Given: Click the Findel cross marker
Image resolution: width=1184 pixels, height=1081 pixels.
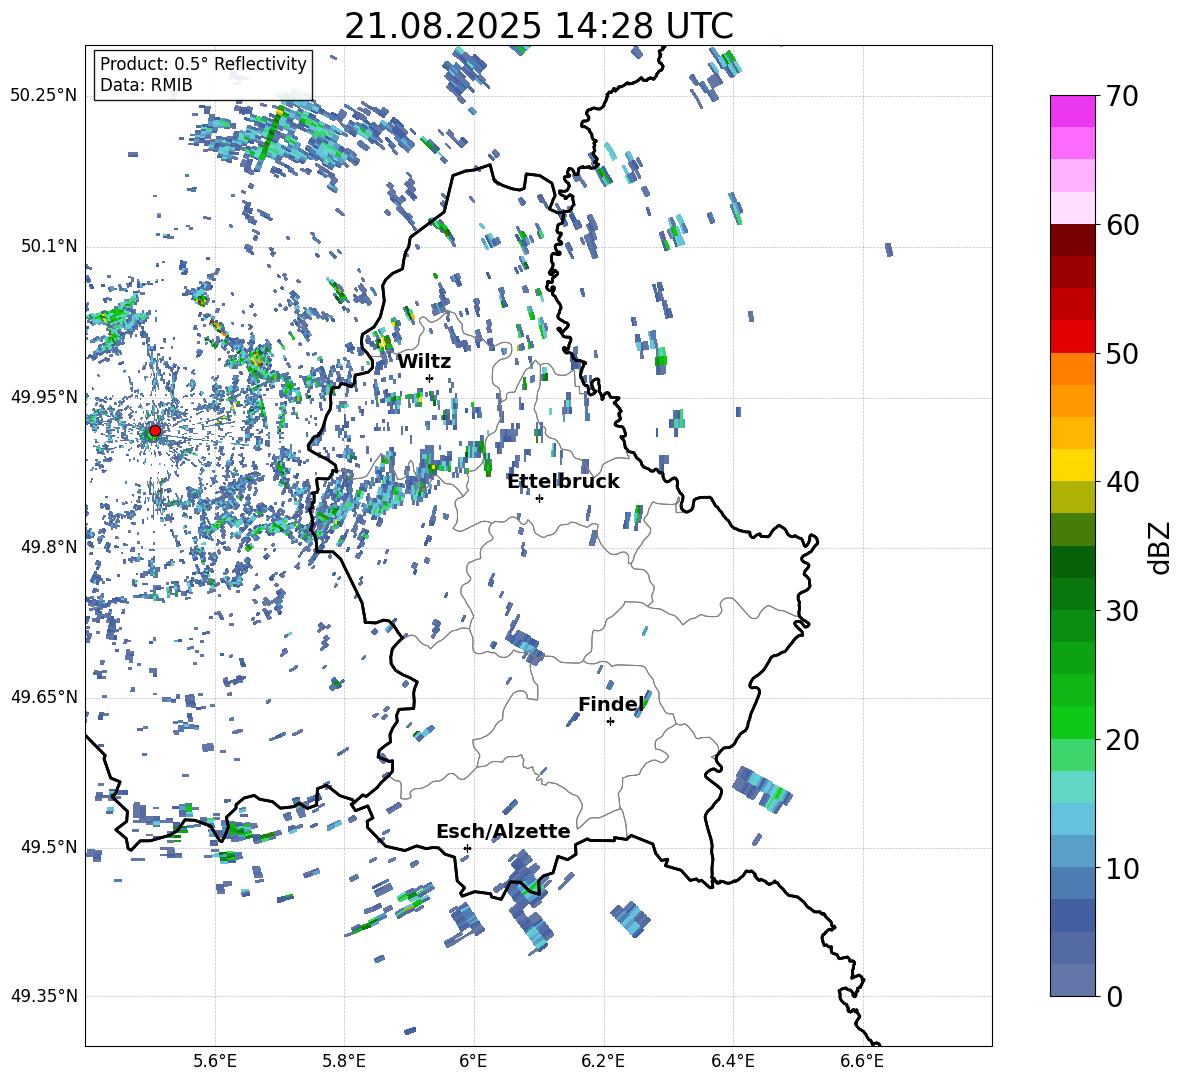Looking at the screenshot, I should [x=610, y=722].
